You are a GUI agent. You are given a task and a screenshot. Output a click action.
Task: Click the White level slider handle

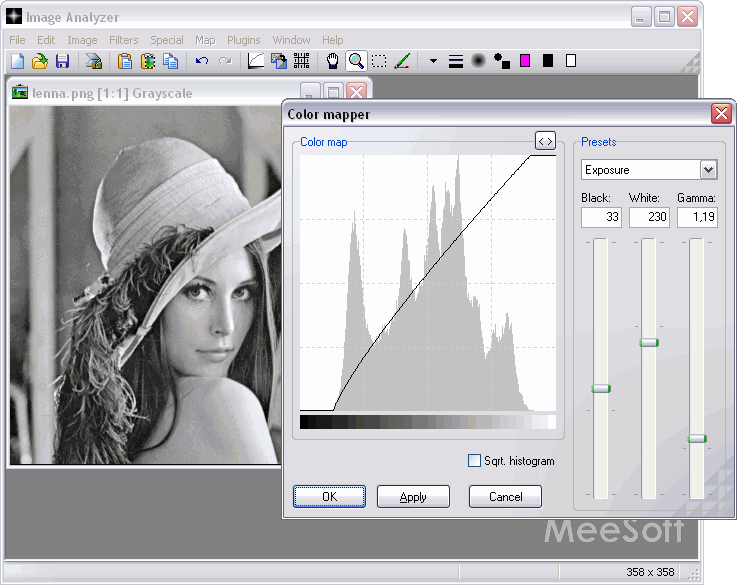pyautogui.click(x=649, y=343)
